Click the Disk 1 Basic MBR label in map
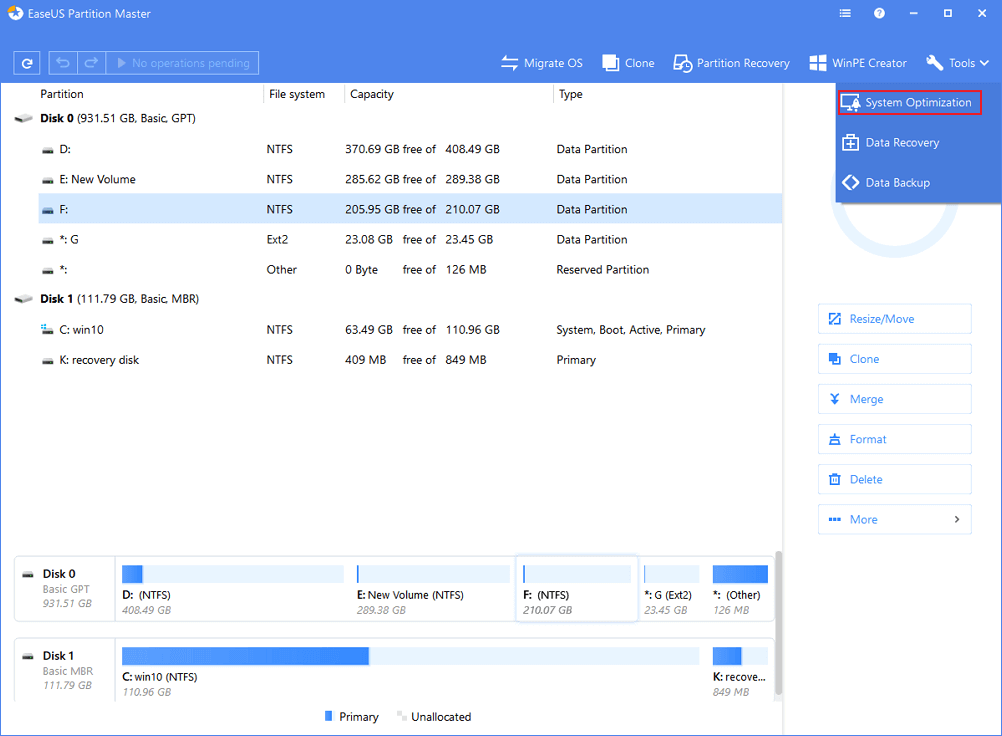The image size is (1002, 736). (x=66, y=670)
